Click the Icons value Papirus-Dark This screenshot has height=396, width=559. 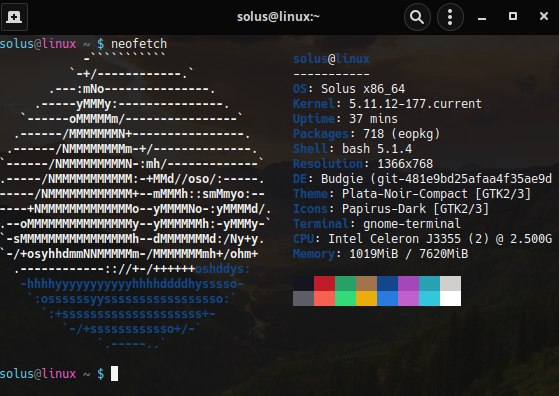point(384,209)
